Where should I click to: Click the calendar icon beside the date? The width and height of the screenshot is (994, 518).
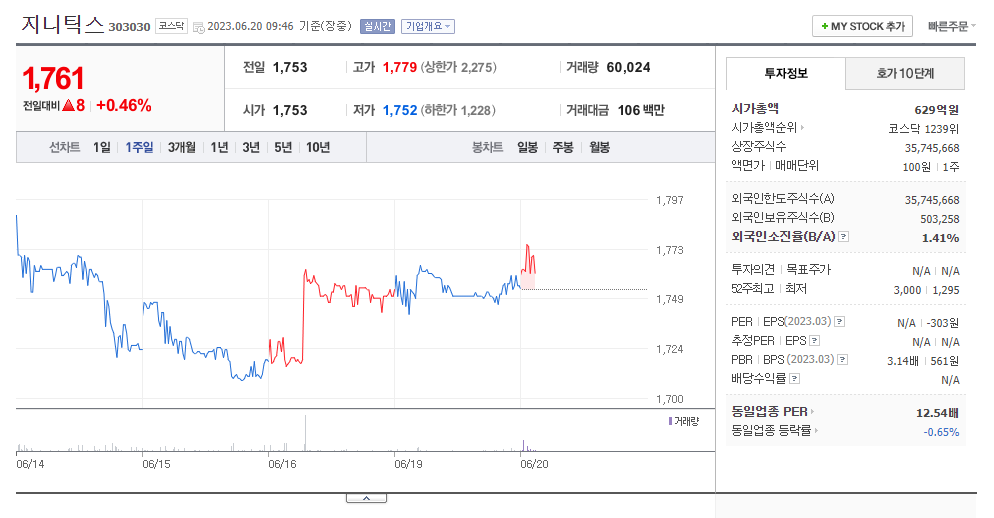pos(198,27)
